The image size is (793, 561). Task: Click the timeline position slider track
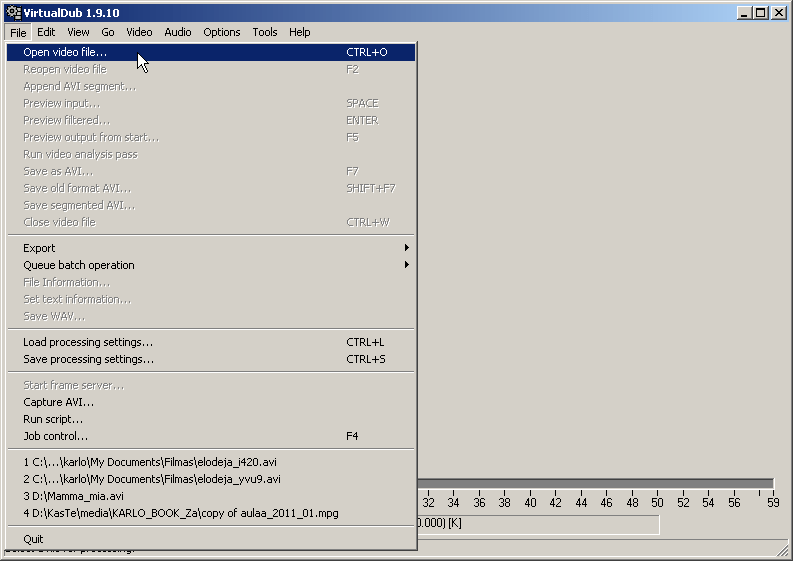[x=595, y=484]
